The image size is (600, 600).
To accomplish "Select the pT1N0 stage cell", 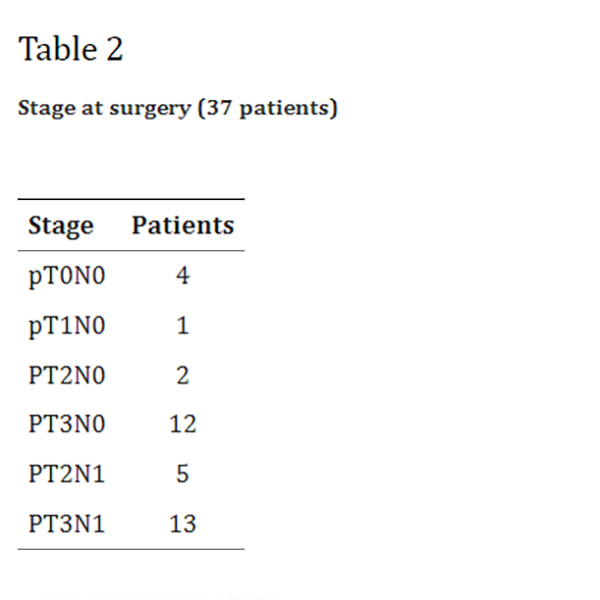I will 66,326.
